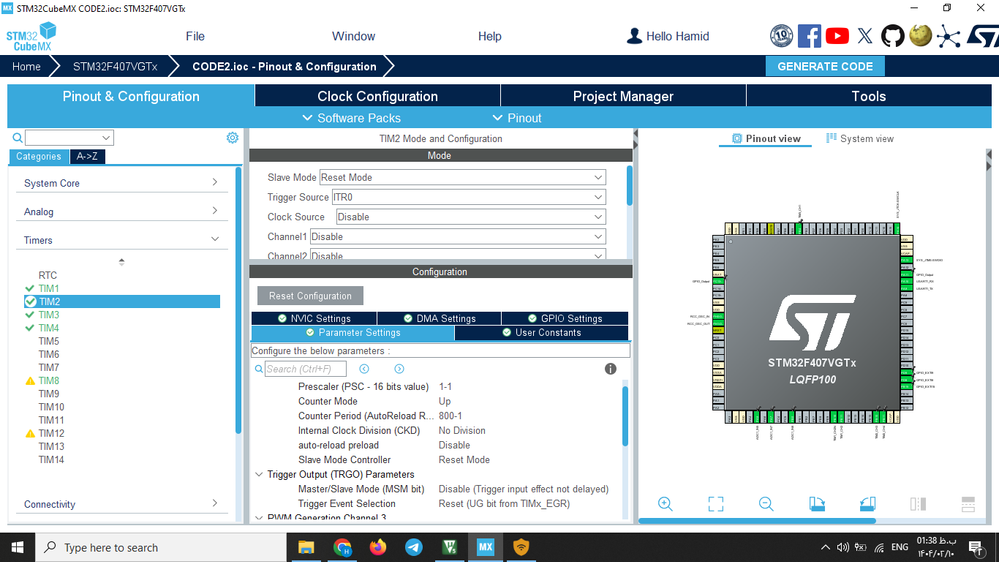This screenshot has height=562, width=999.
Task: Click the vertical split view icon
Action: [x=918, y=504]
